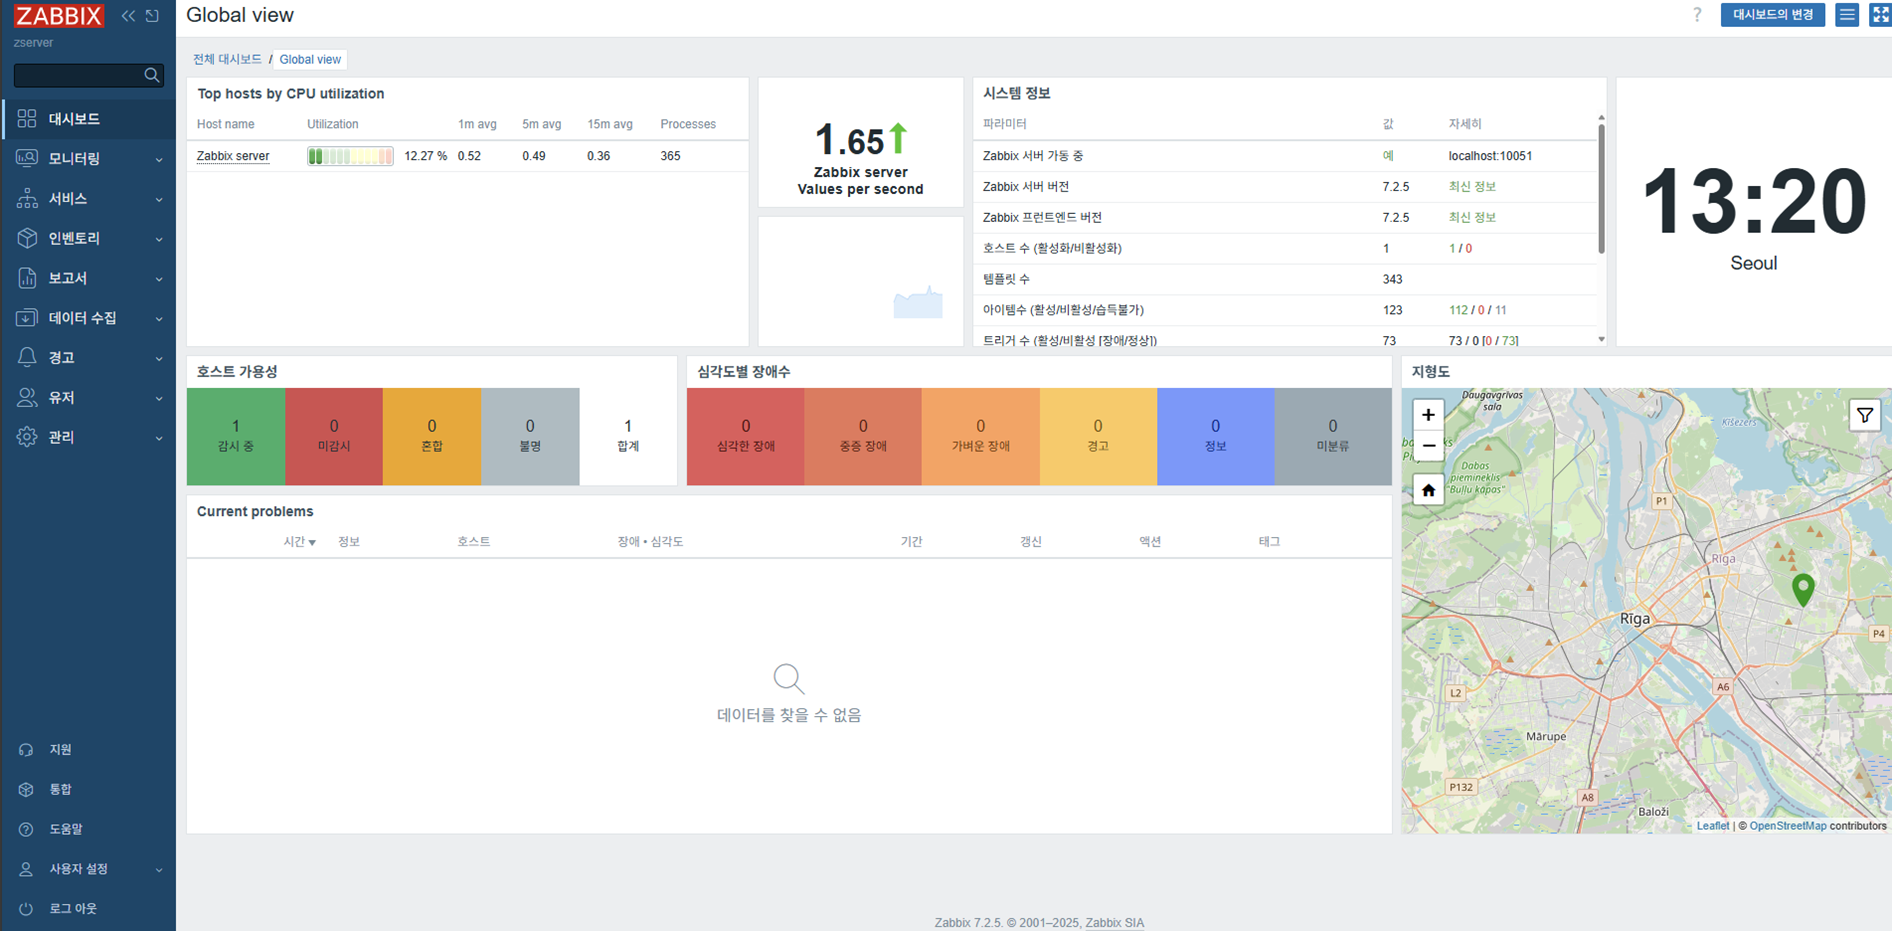Click the green 감시 중 tile

pyautogui.click(x=236, y=437)
